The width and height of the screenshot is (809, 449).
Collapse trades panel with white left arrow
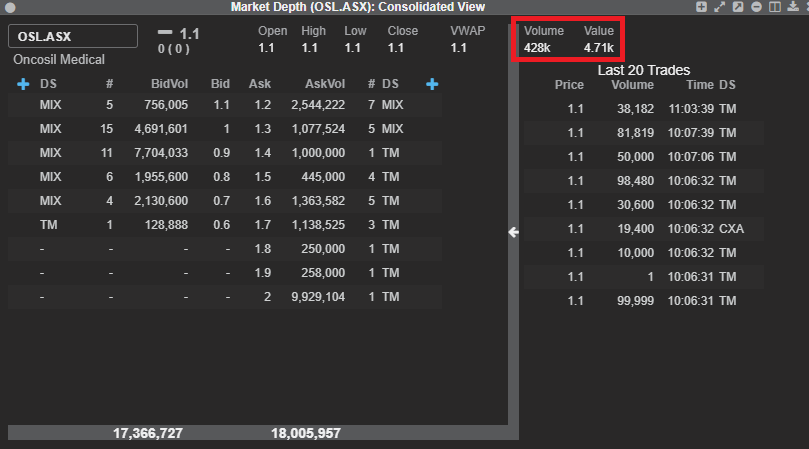pos(513,232)
